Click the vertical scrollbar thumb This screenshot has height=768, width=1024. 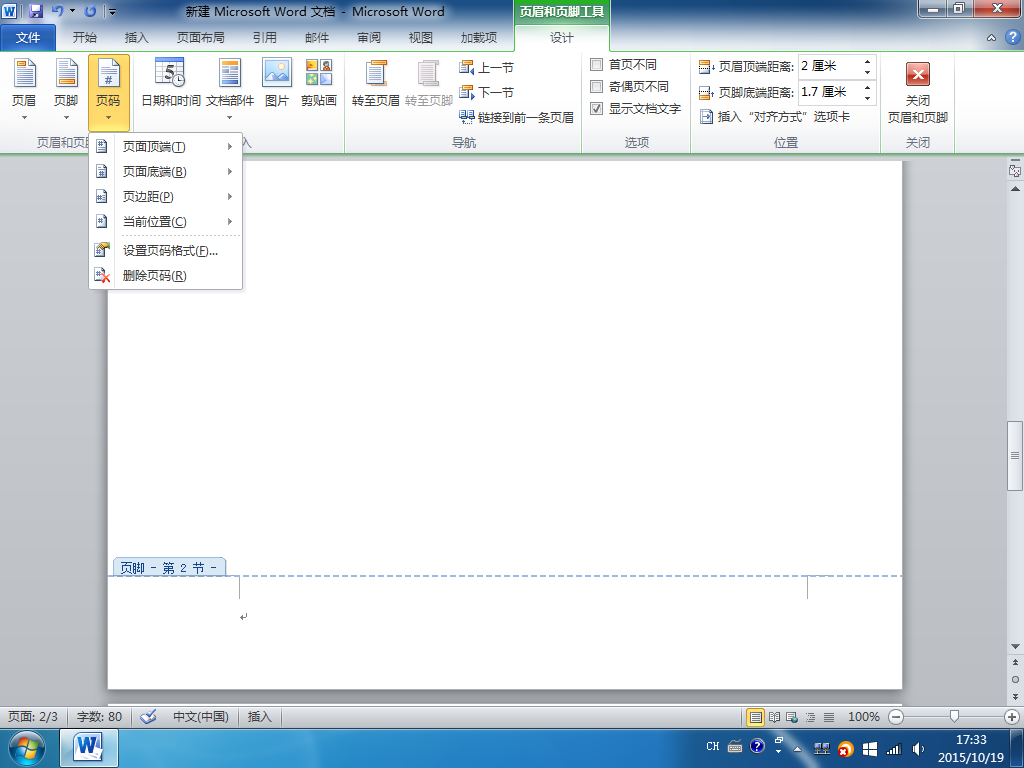[x=1015, y=455]
